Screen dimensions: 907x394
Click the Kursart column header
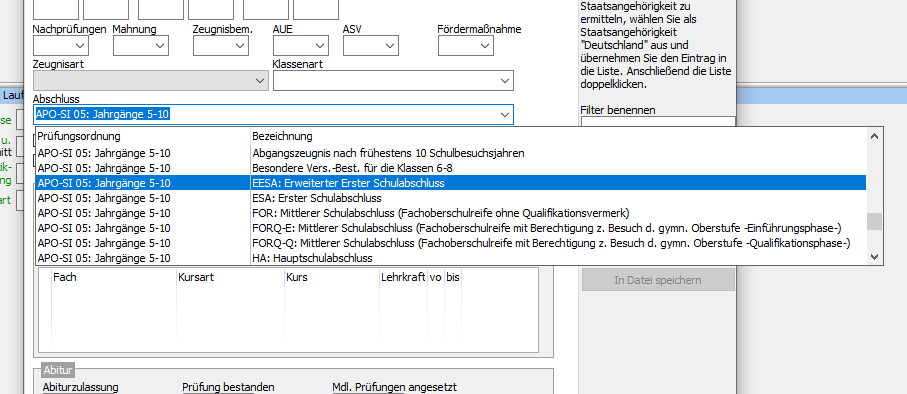230,277
